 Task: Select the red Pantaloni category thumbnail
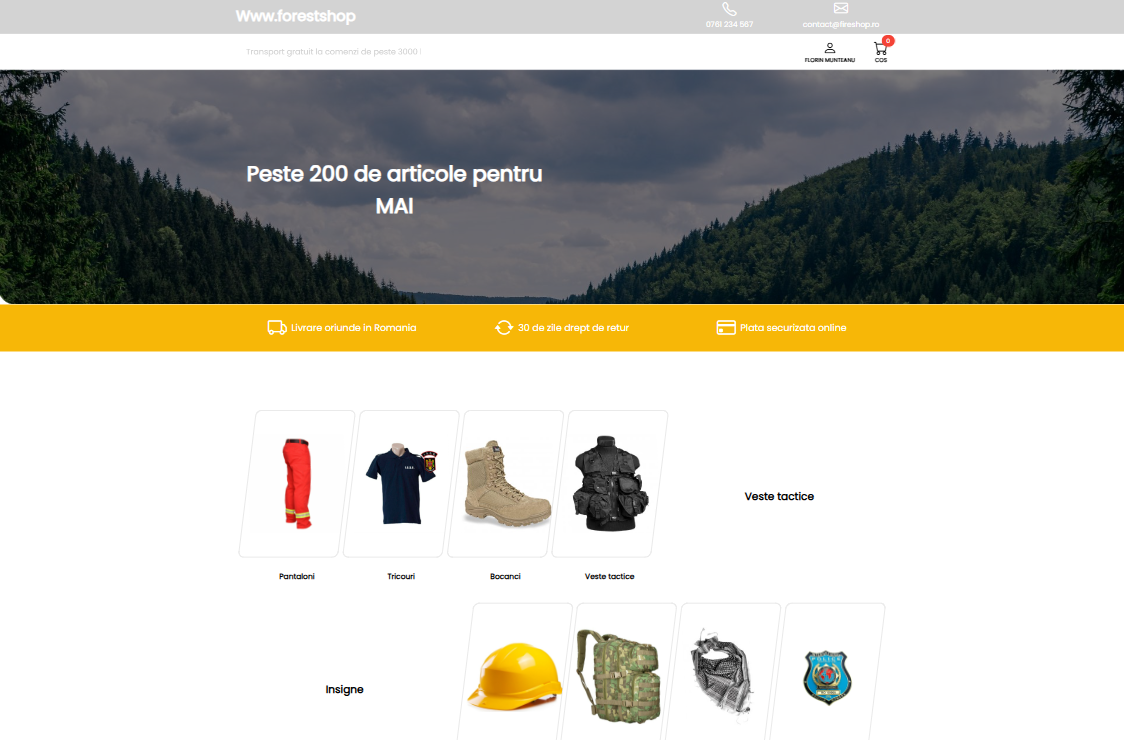click(297, 483)
